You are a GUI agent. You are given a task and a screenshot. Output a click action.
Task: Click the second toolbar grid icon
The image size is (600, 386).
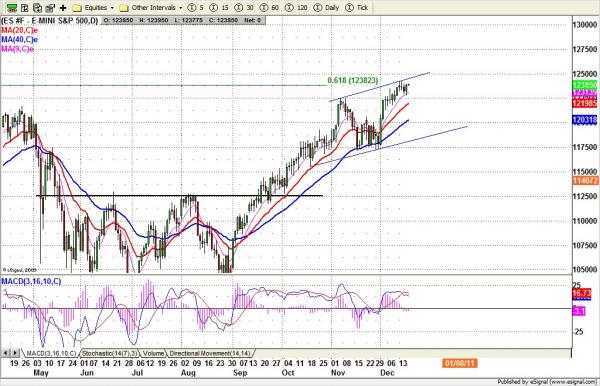(x=24, y=7)
